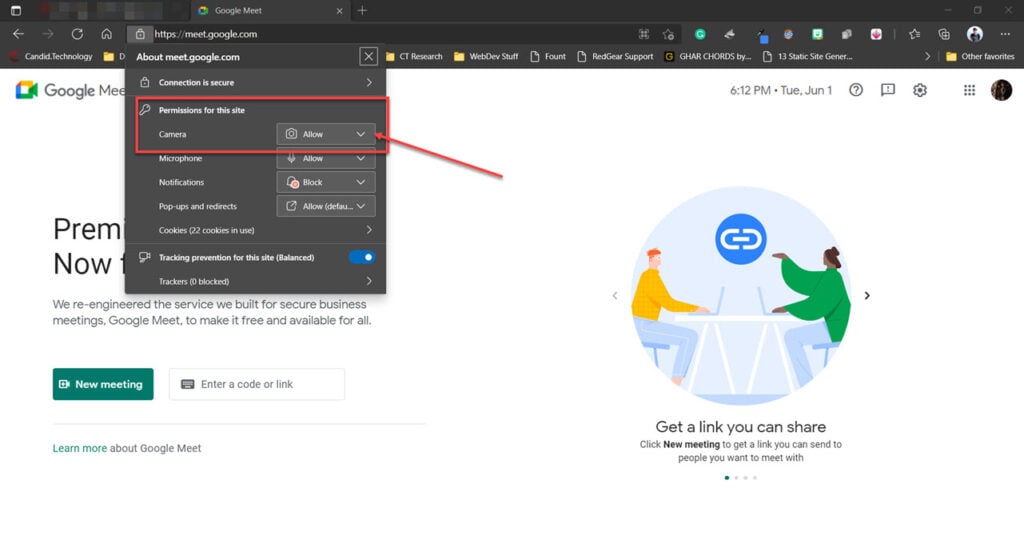Close the Google Meet tab

point(339,10)
